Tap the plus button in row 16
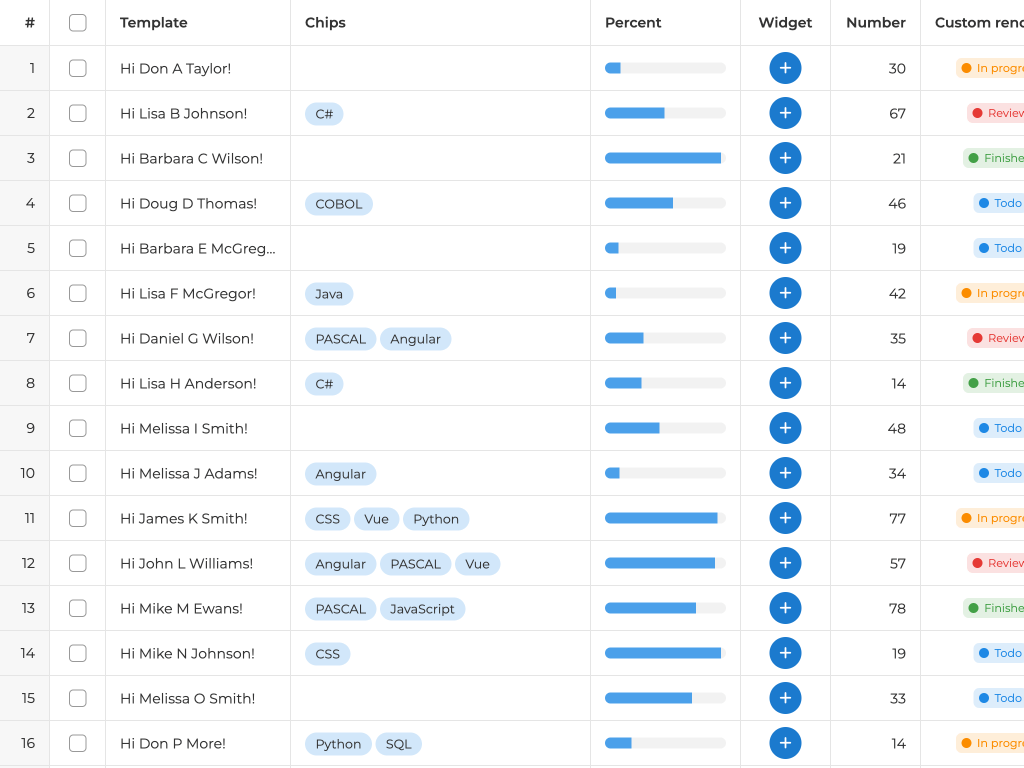1024x768 pixels. point(785,743)
